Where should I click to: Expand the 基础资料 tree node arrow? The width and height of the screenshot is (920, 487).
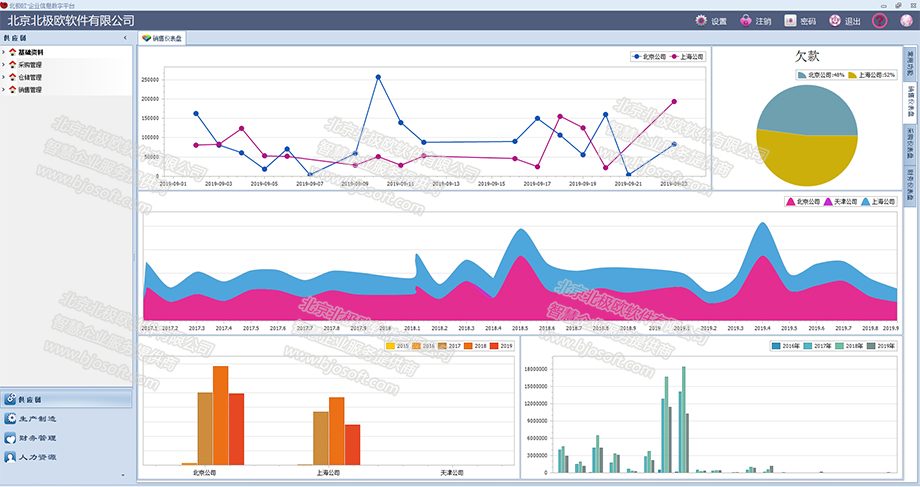(4, 52)
